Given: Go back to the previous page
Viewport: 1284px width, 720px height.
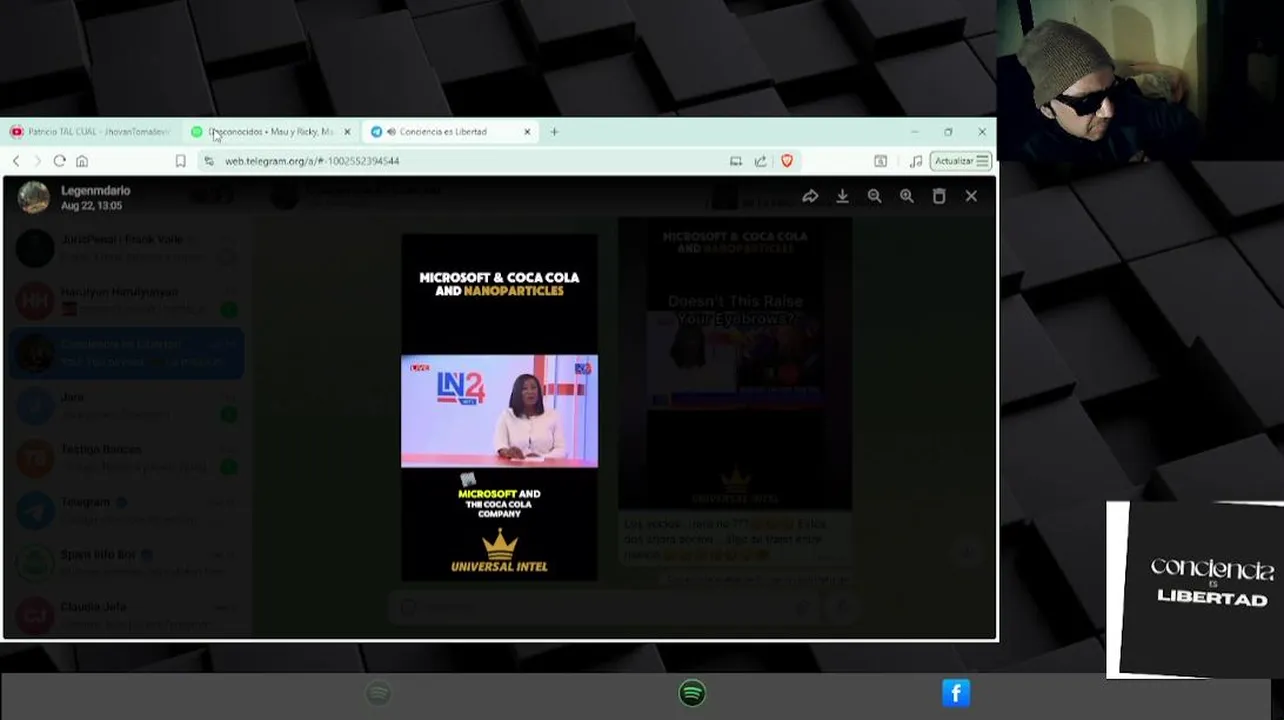Looking at the screenshot, I should tap(16, 161).
